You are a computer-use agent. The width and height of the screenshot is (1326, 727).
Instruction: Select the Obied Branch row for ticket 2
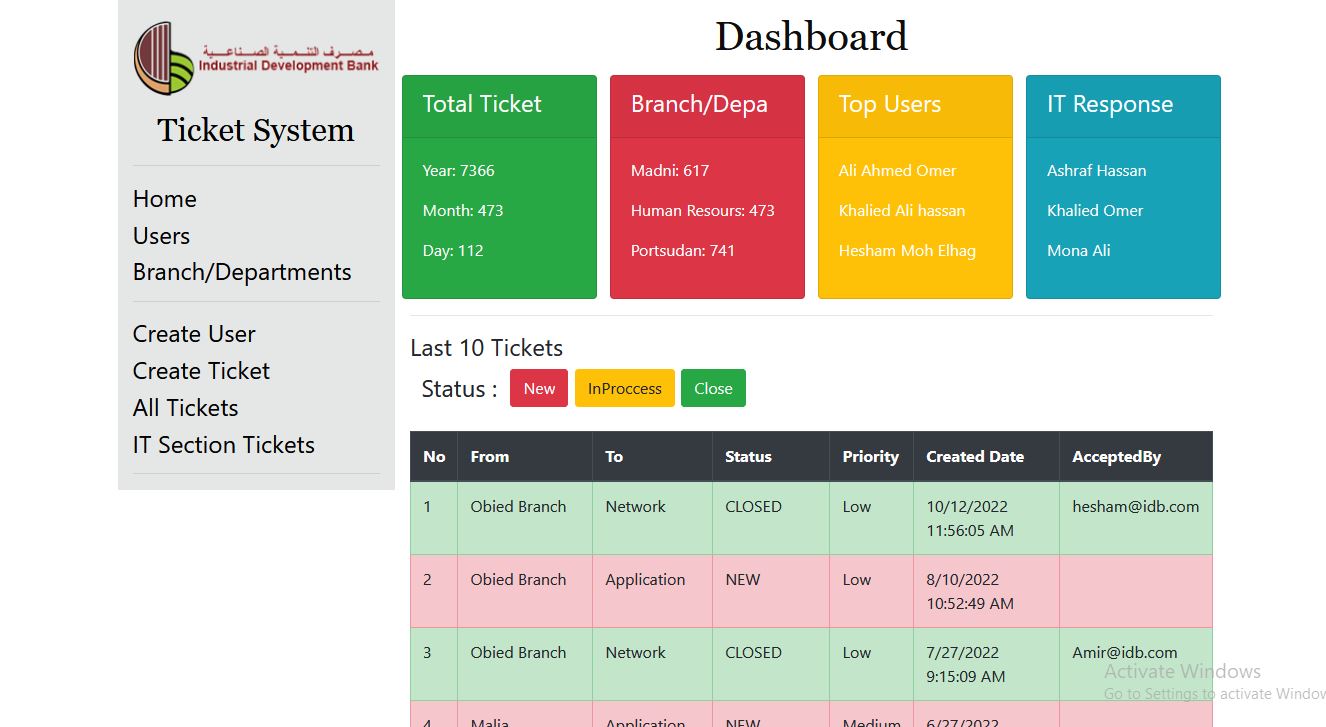tap(518, 579)
